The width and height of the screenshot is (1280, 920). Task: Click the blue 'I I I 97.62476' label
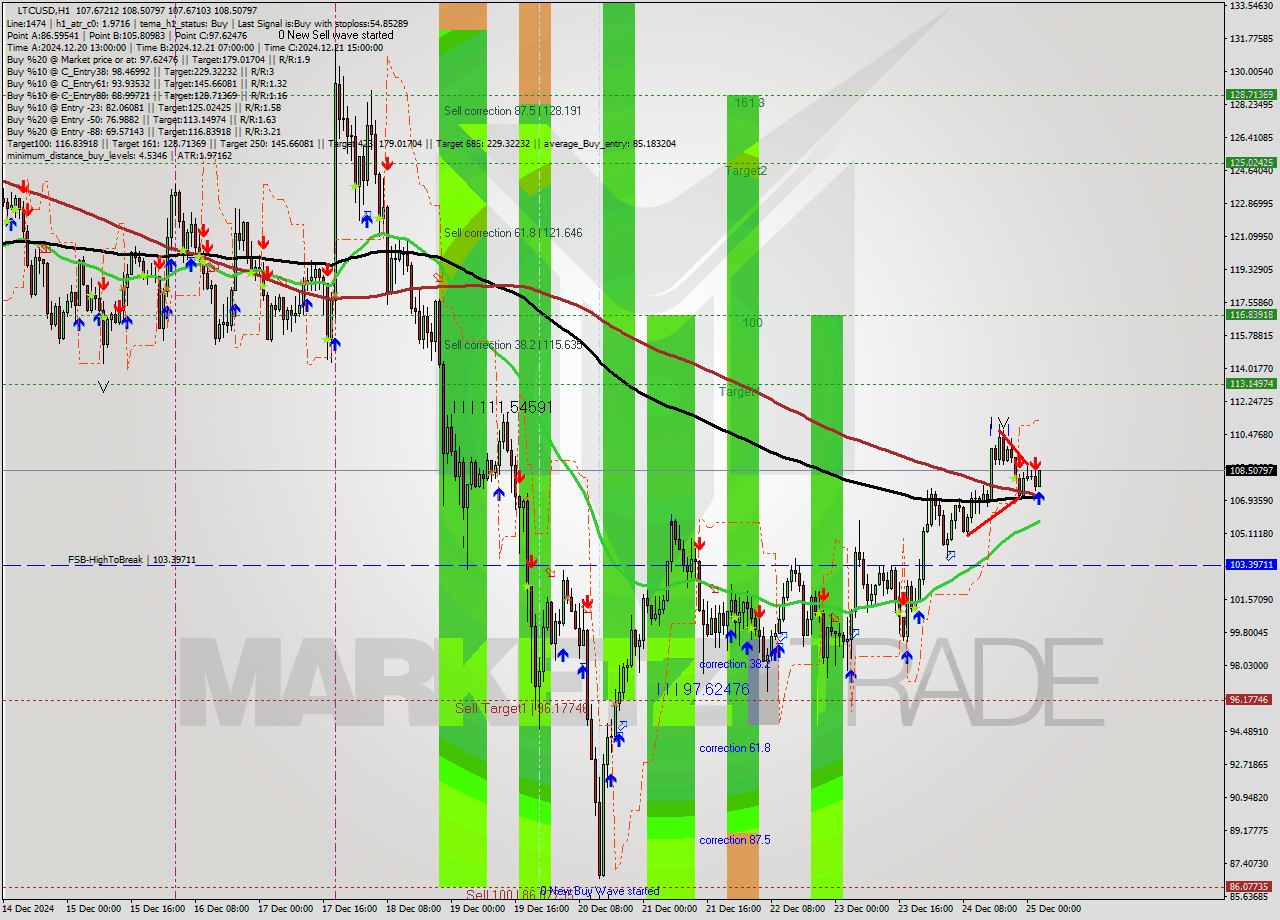[703, 689]
